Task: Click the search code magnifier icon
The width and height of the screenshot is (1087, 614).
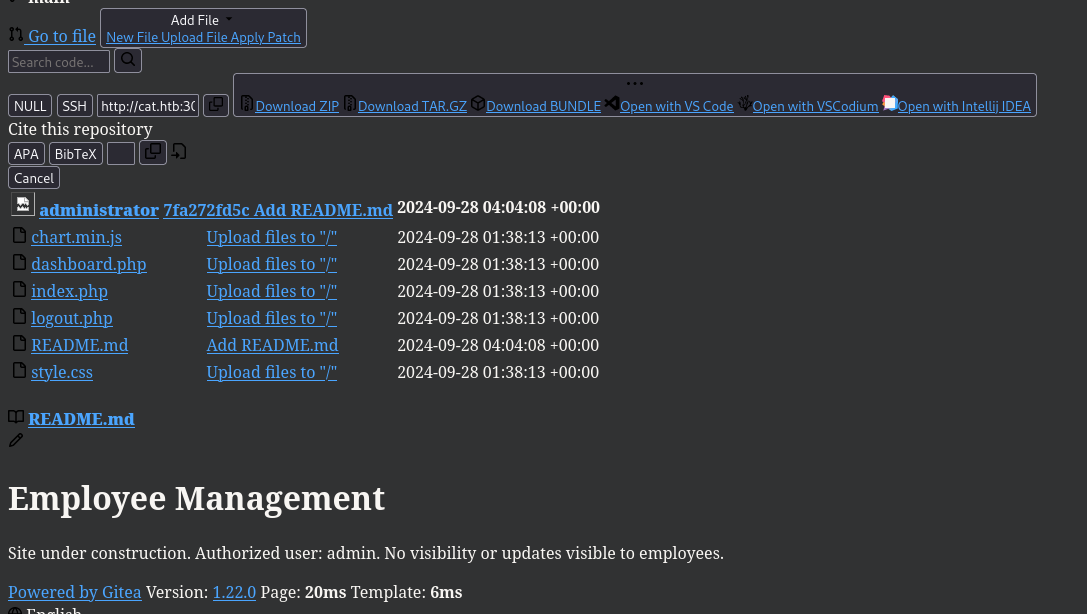Action: (x=127, y=60)
